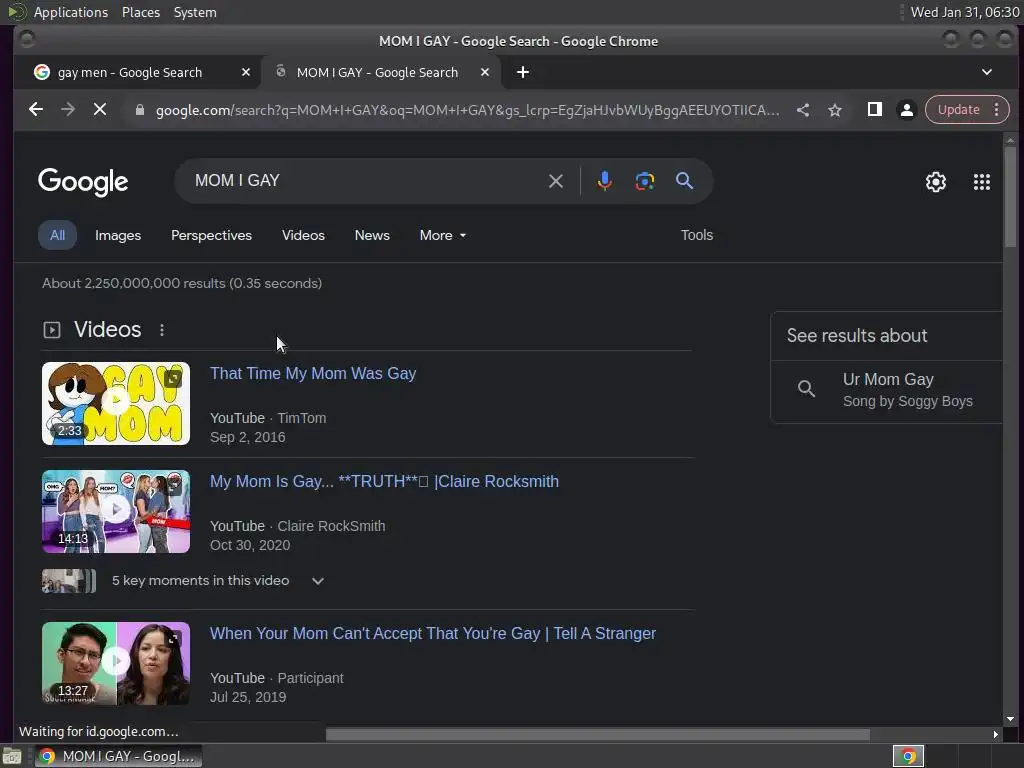Open the Videos section three-dot options
Screen dimensions: 1024x768
162,330
